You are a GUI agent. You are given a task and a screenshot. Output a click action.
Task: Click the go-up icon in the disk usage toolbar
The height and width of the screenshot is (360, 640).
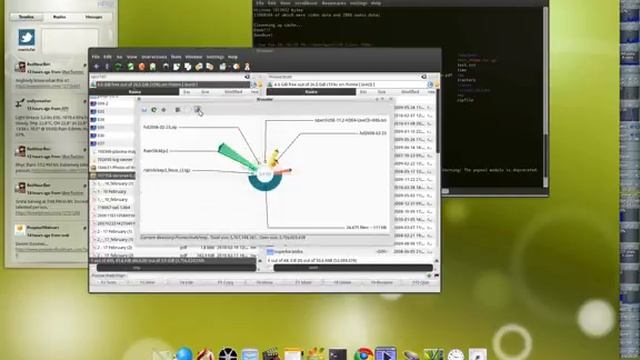click(x=144, y=110)
